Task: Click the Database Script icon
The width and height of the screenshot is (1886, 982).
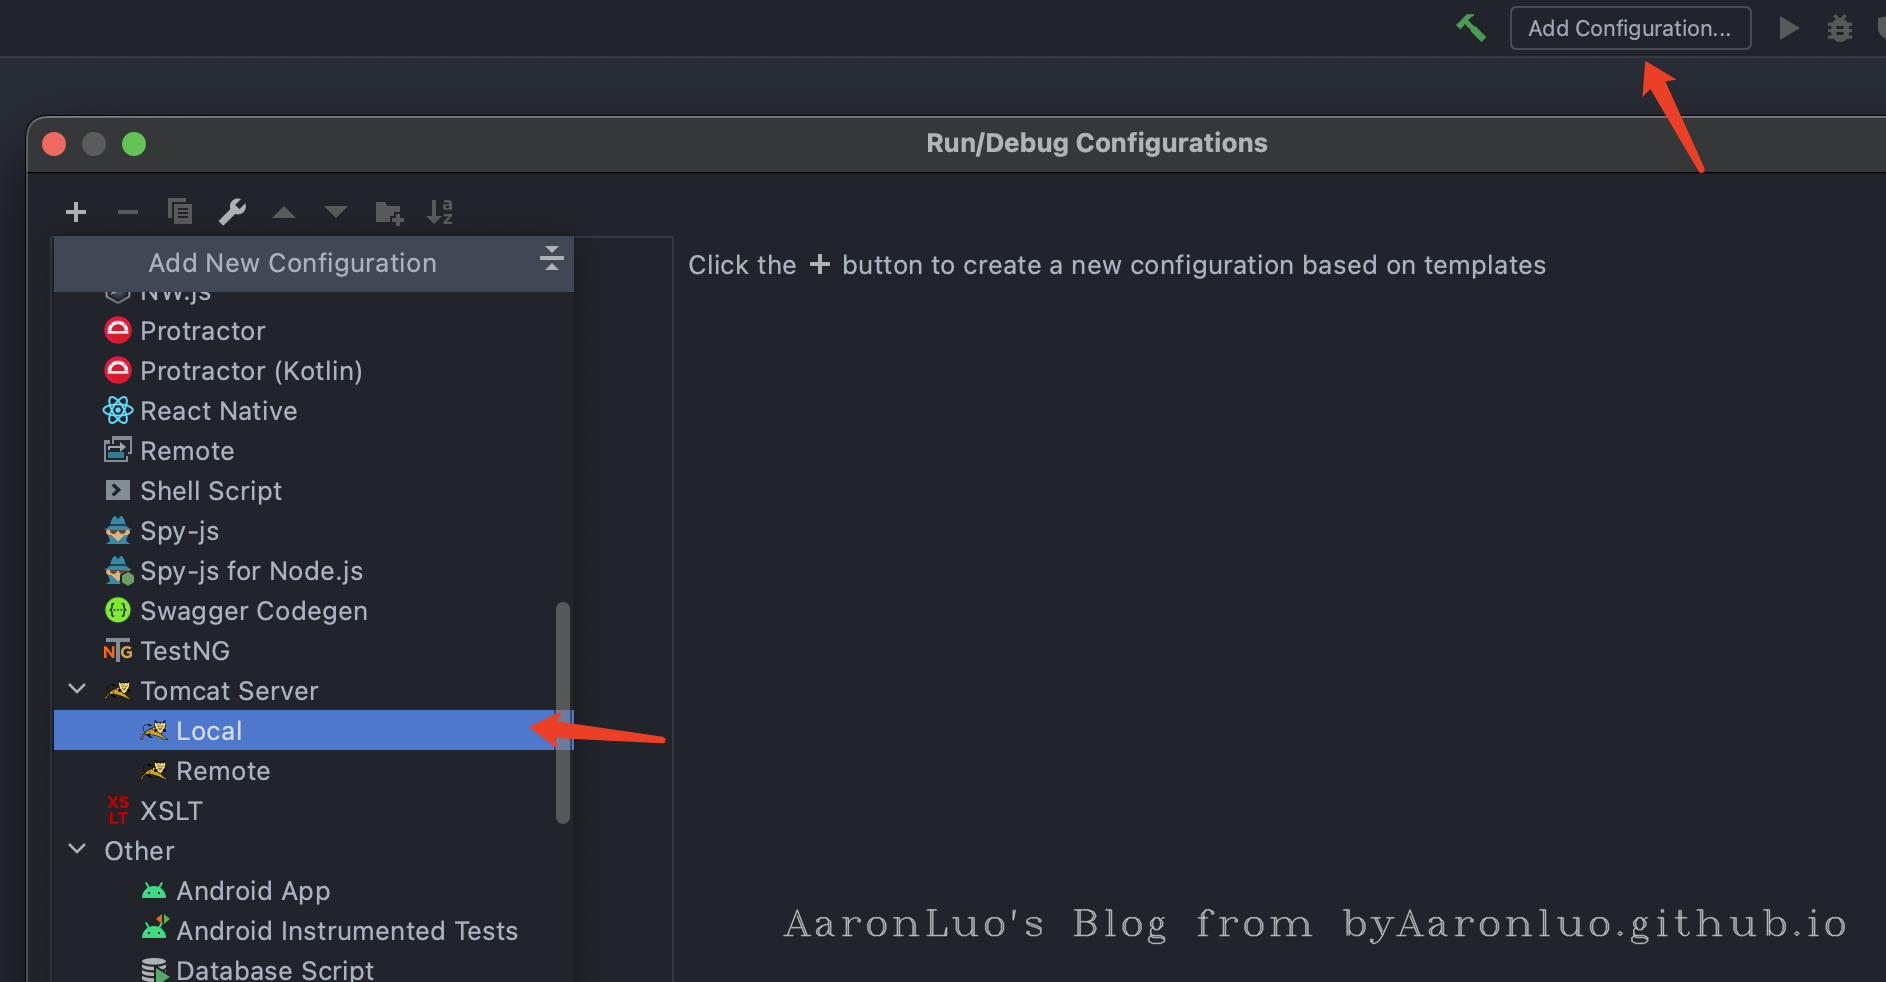Action: (155, 970)
